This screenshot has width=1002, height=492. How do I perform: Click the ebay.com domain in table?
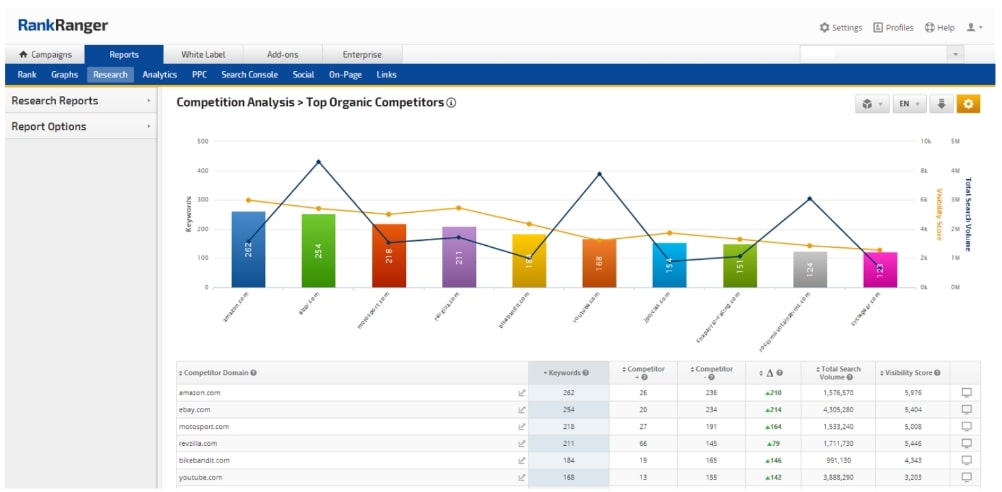192,410
